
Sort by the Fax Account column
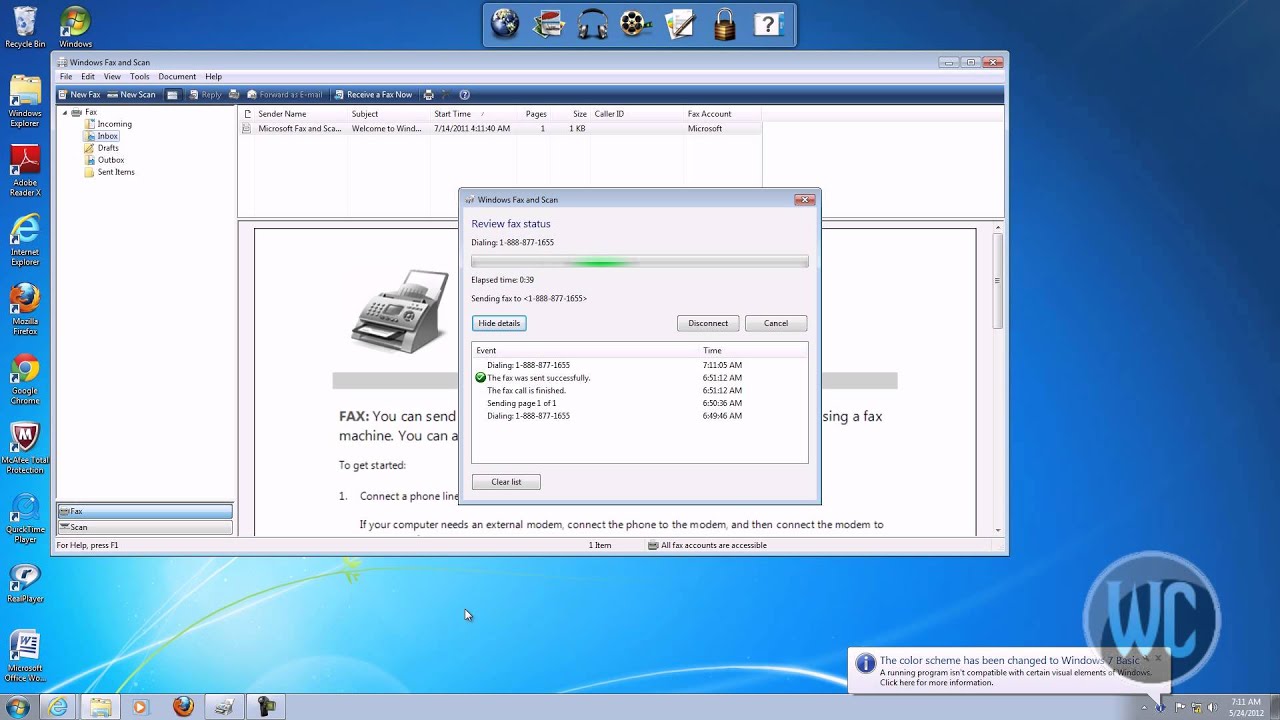pyautogui.click(x=723, y=114)
